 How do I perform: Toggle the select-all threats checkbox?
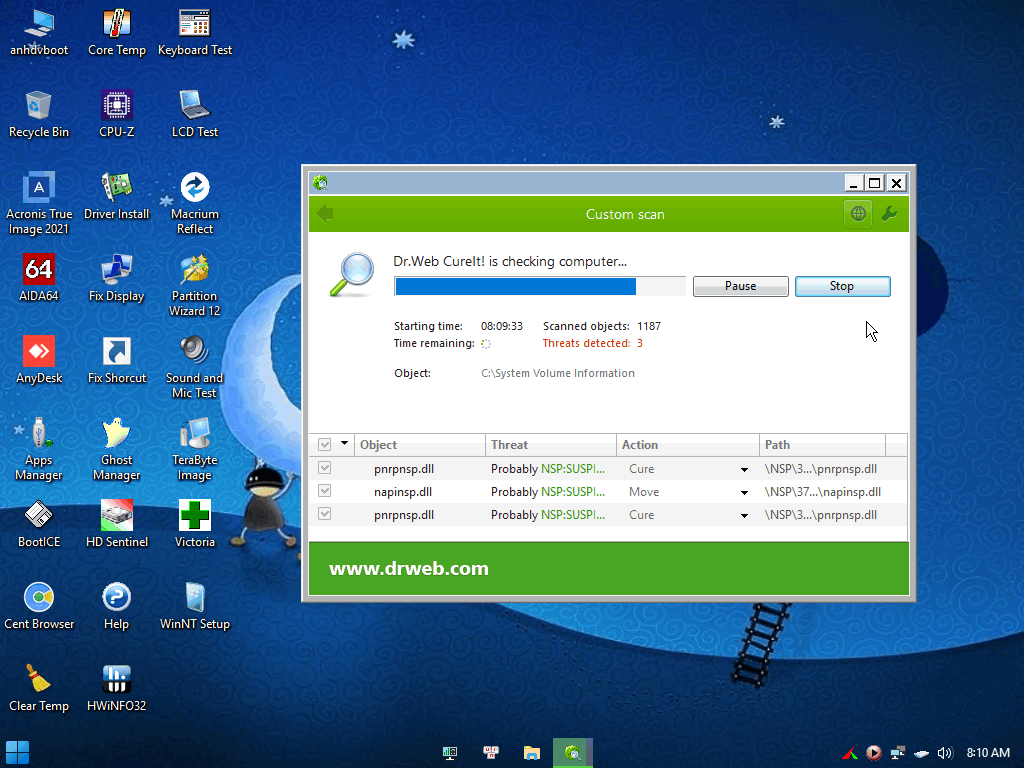pos(325,445)
